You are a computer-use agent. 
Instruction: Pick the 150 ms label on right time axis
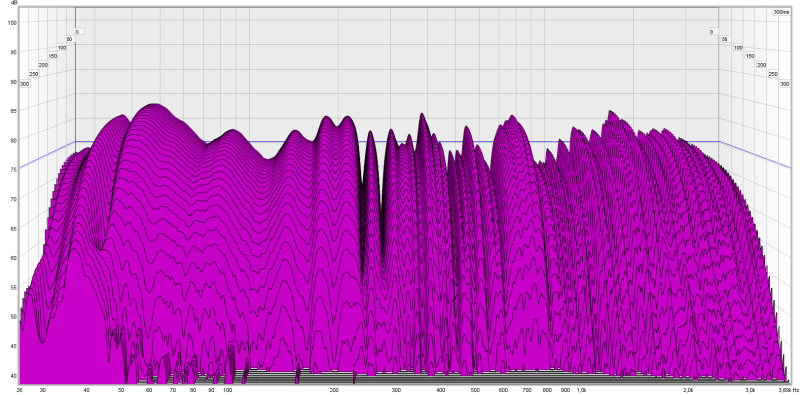749,56
